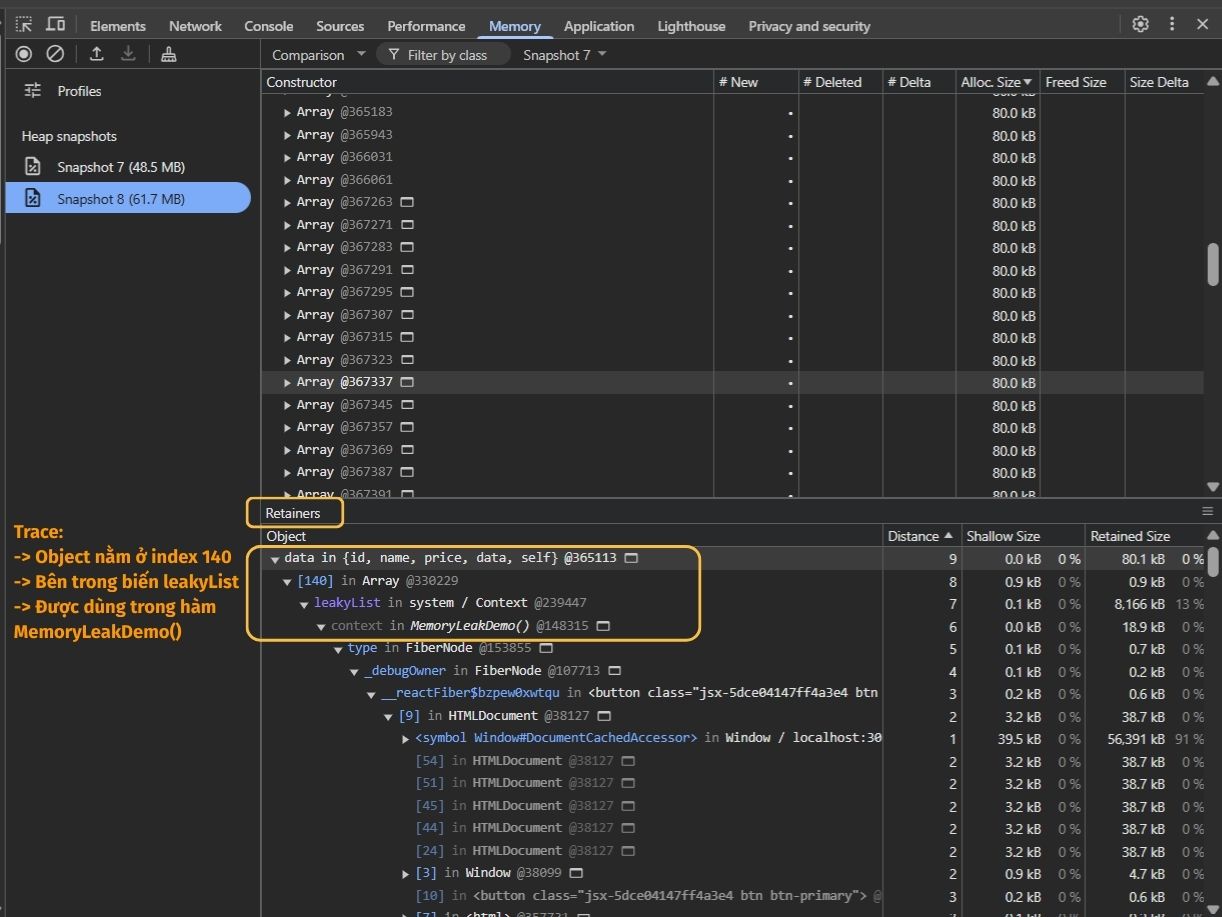The height and width of the screenshot is (917, 1222).
Task: Sort retainers by Distance column header
Action: [x=921, y=536]
